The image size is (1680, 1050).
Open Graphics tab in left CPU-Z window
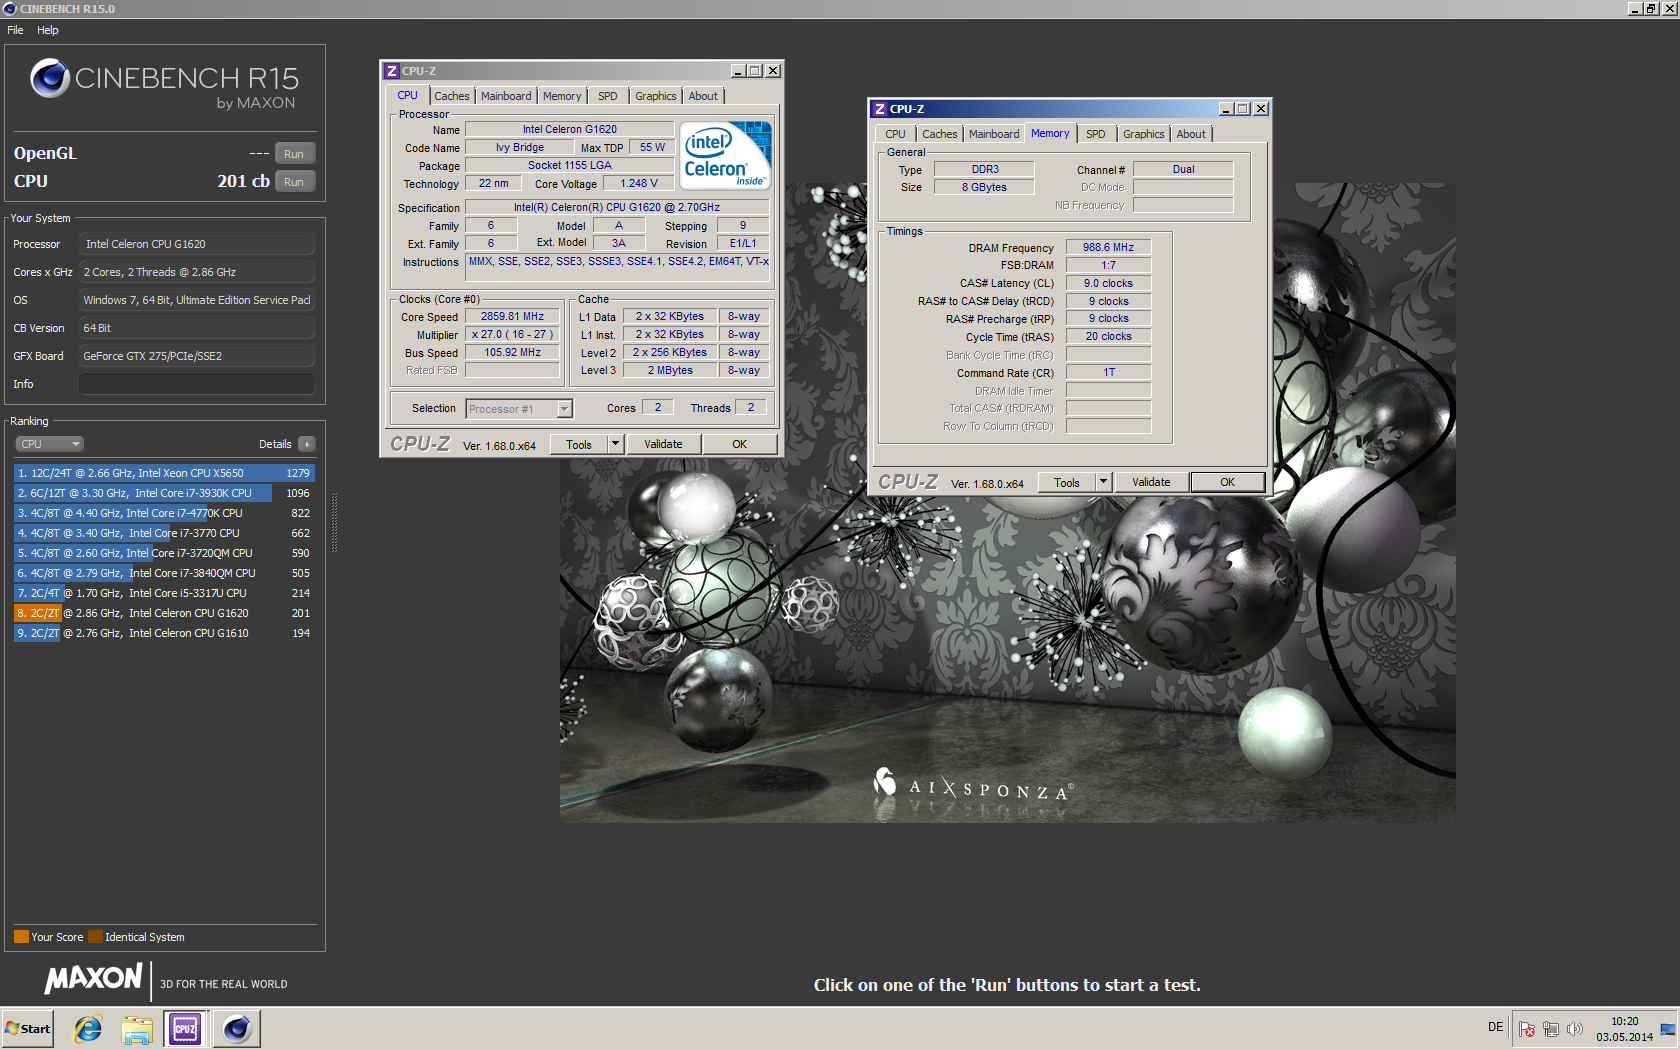[x=656, y=96]
